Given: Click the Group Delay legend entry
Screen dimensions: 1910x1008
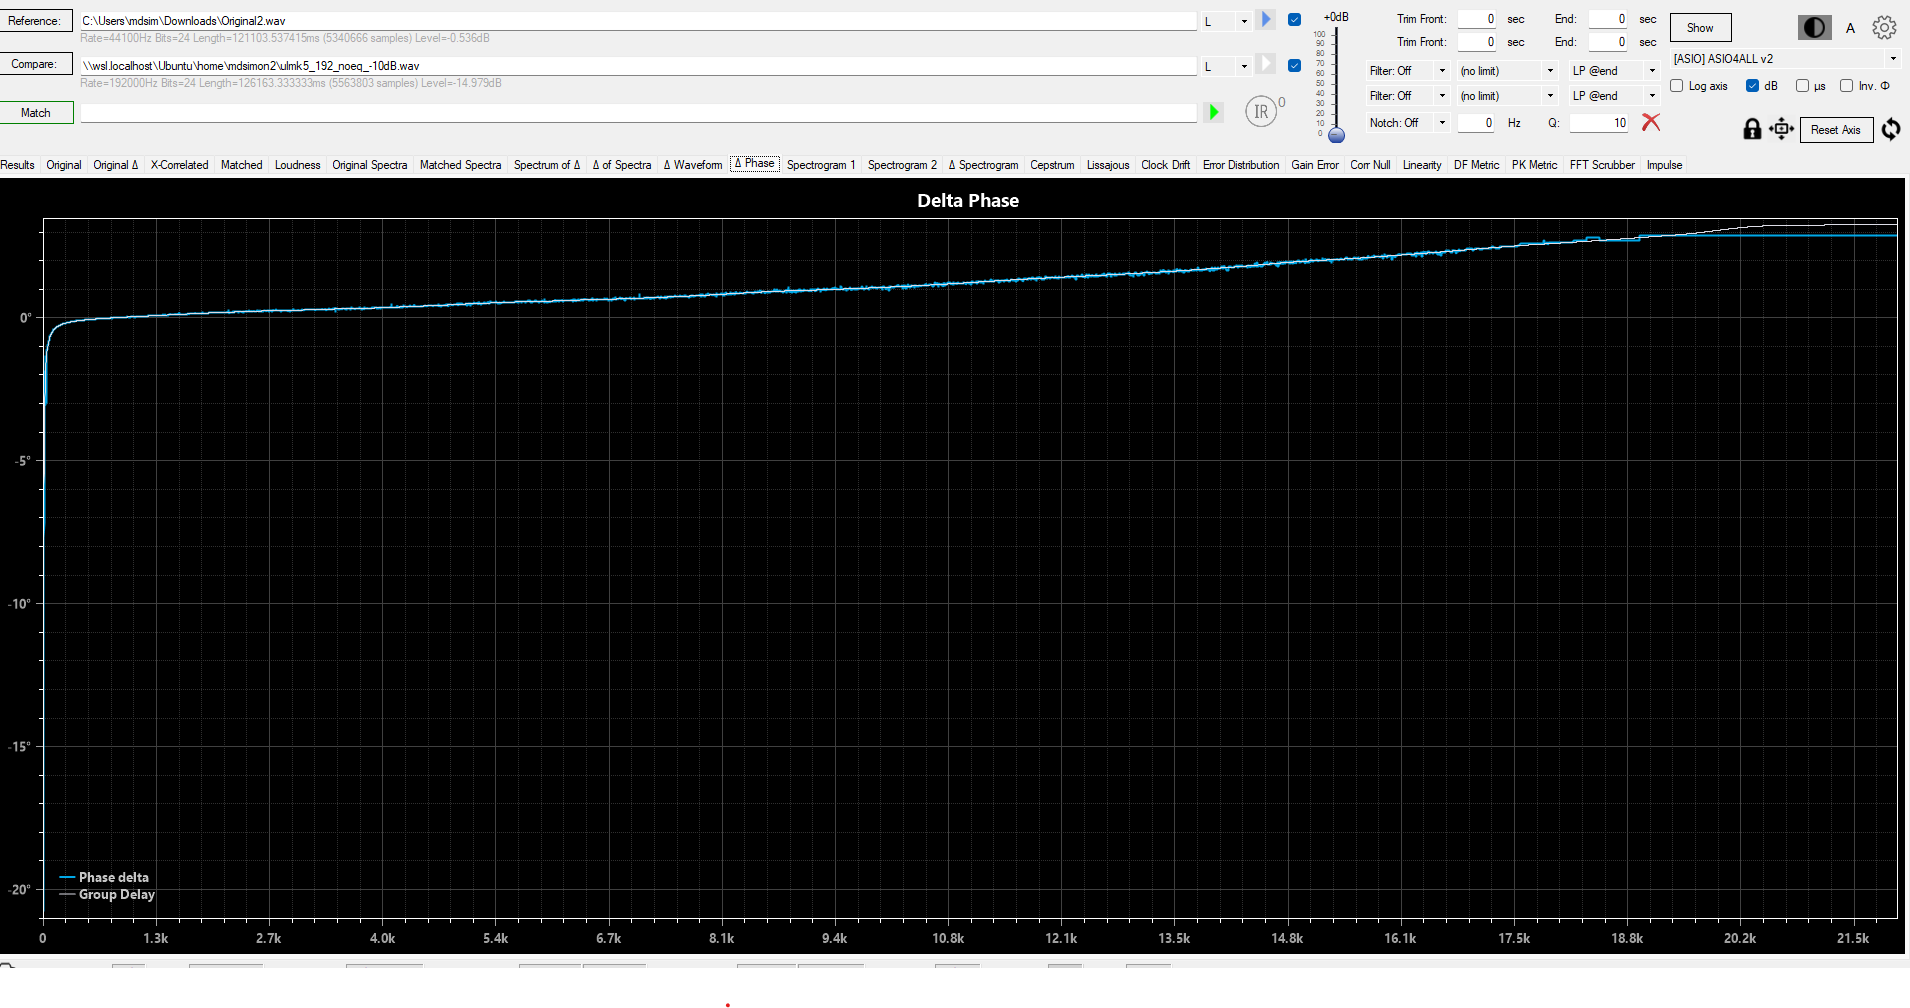Looking at the screenshot, I should [x=107, y=894].
